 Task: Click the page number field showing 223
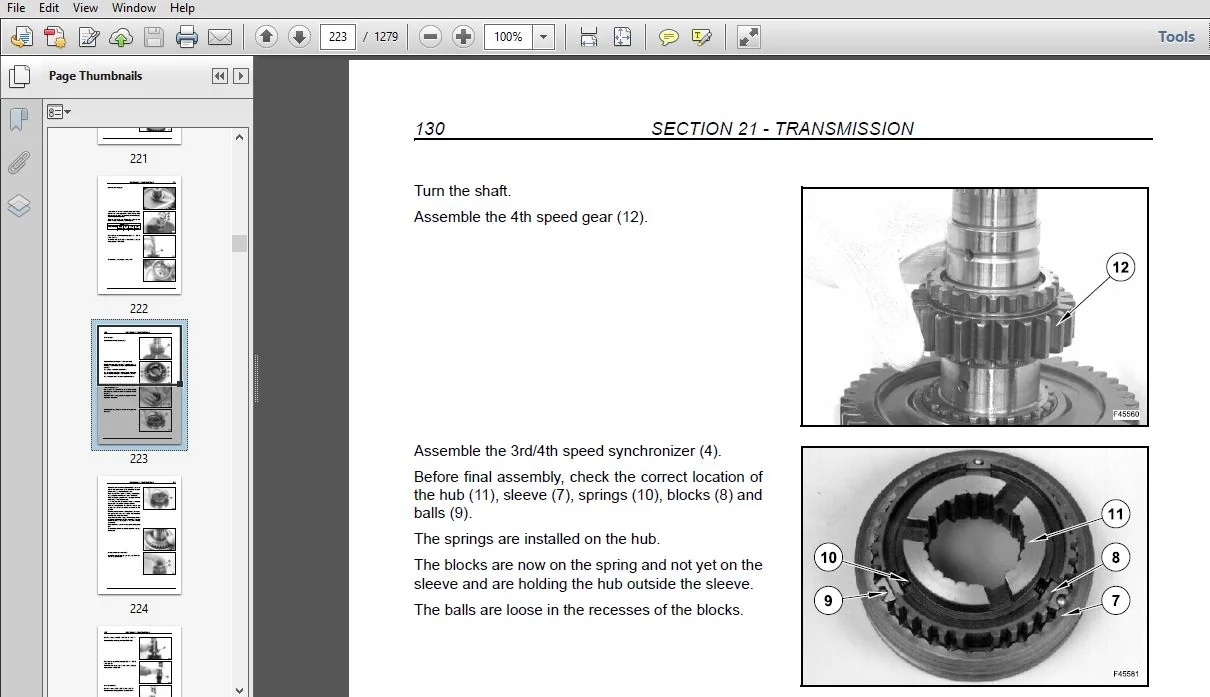[338, 37]
